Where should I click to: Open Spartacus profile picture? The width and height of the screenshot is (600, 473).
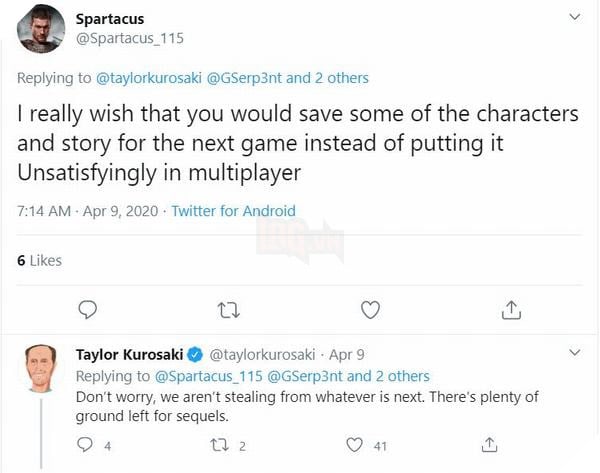tap(43, 30)
